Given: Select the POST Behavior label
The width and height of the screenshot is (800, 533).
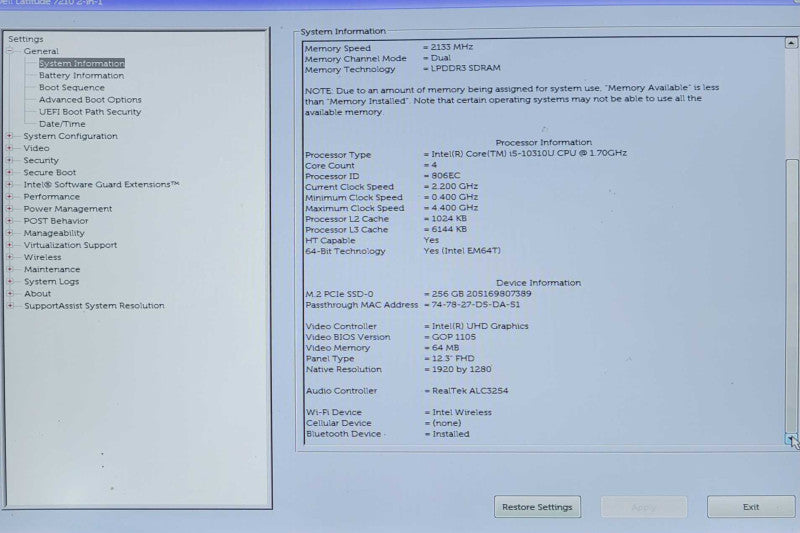Looking at the screenshot, I should point(56,221).
